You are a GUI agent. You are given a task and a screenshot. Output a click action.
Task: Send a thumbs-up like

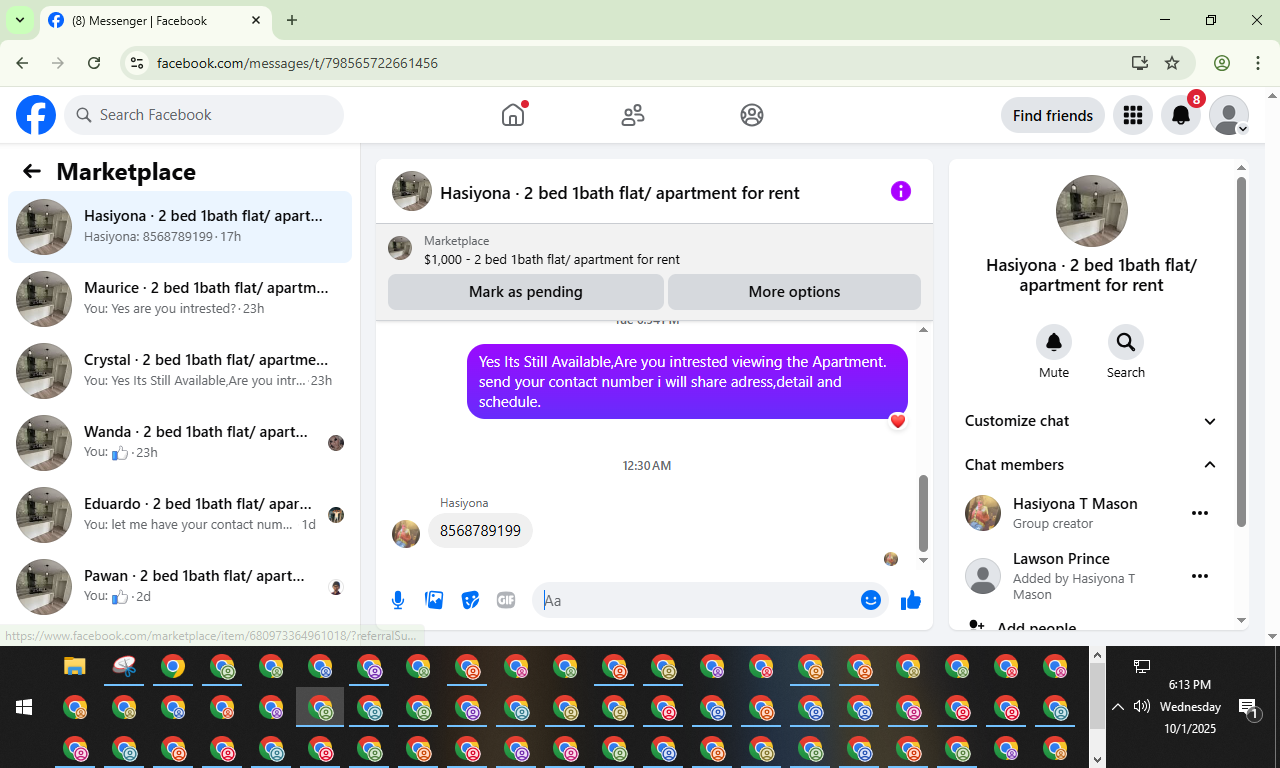(910, 600)
